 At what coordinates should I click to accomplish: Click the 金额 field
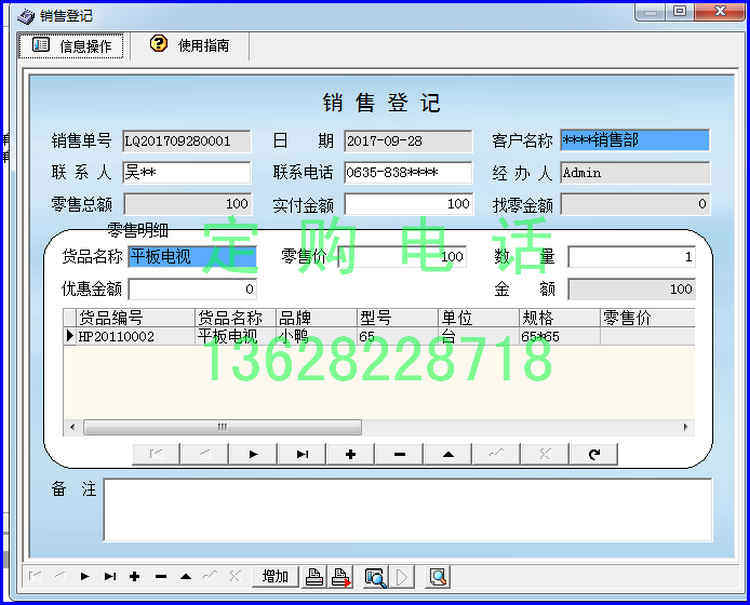coord(631,289)
